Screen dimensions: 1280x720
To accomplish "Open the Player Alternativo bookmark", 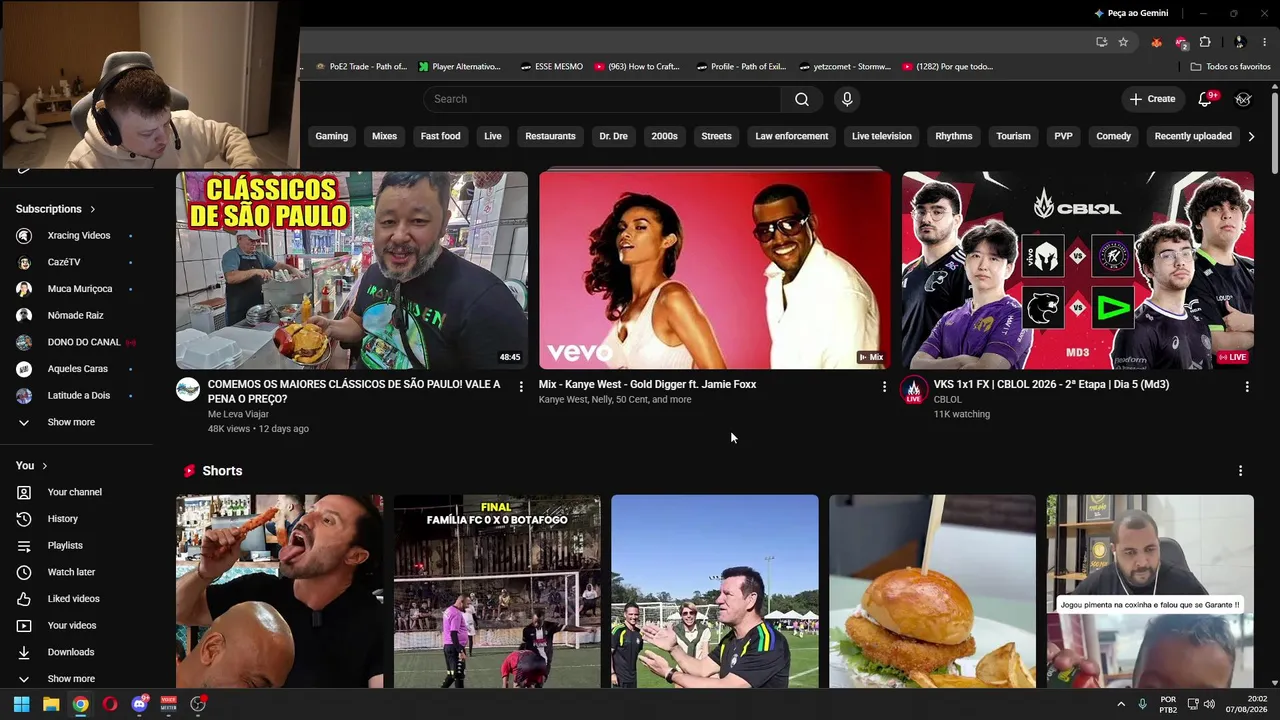I will pyautogui.click(x=460, y=67).
